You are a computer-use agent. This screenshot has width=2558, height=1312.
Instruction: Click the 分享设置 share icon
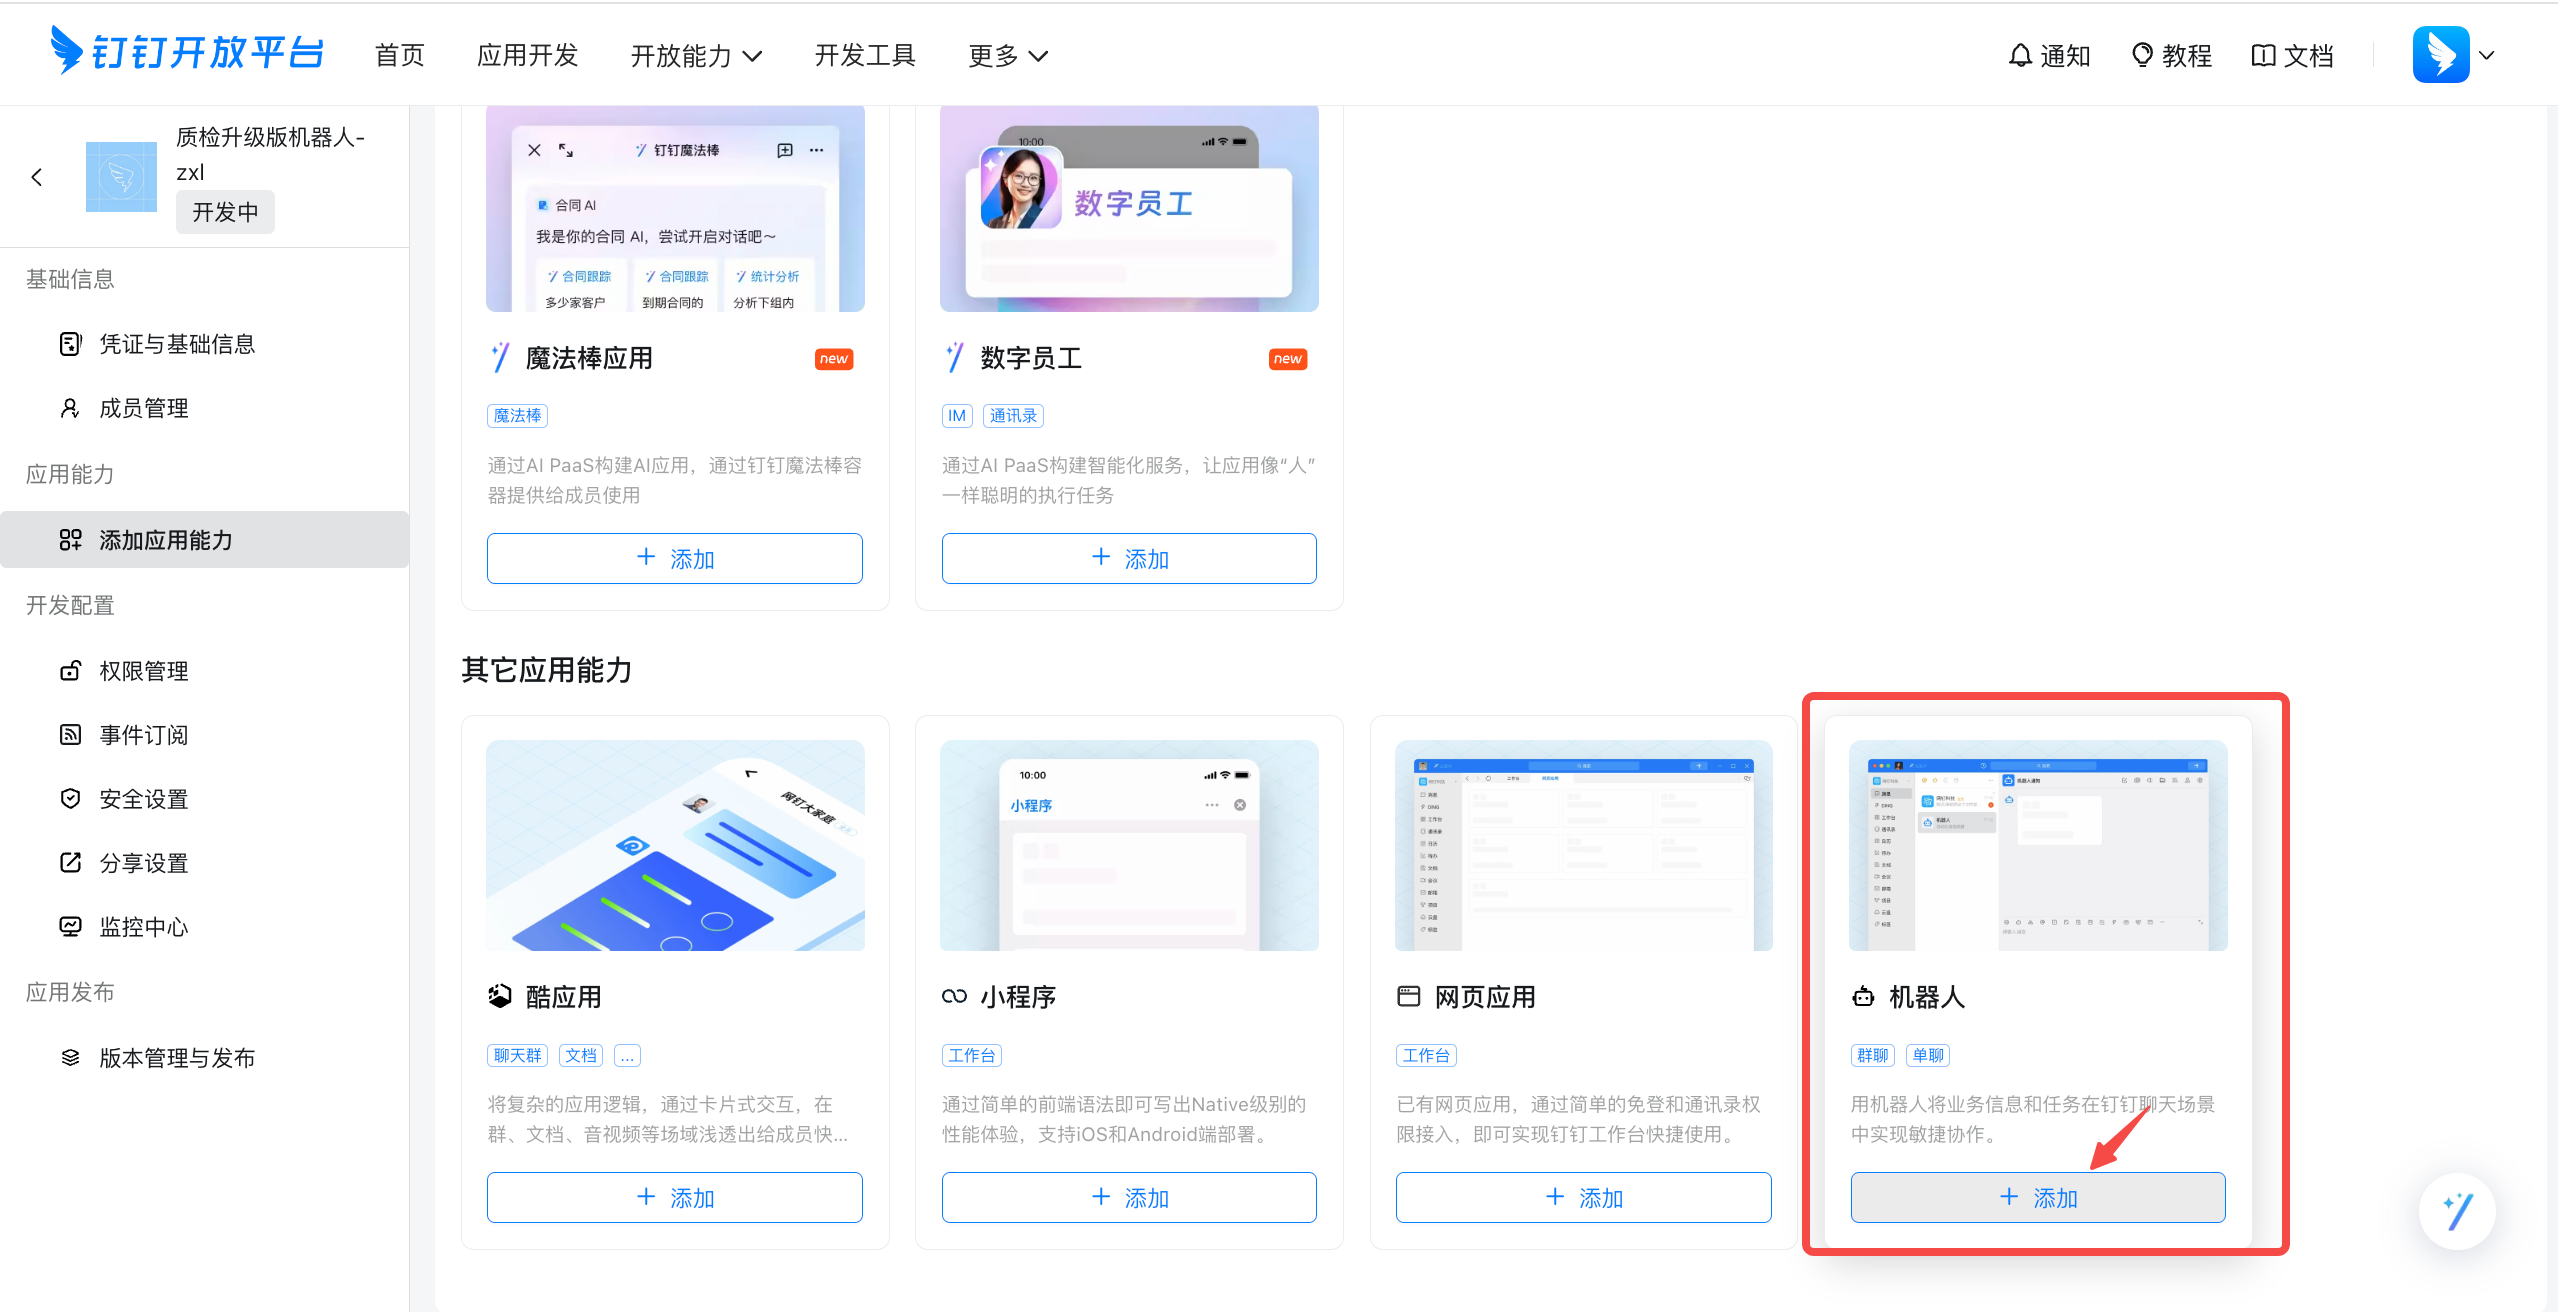[70, 863]
